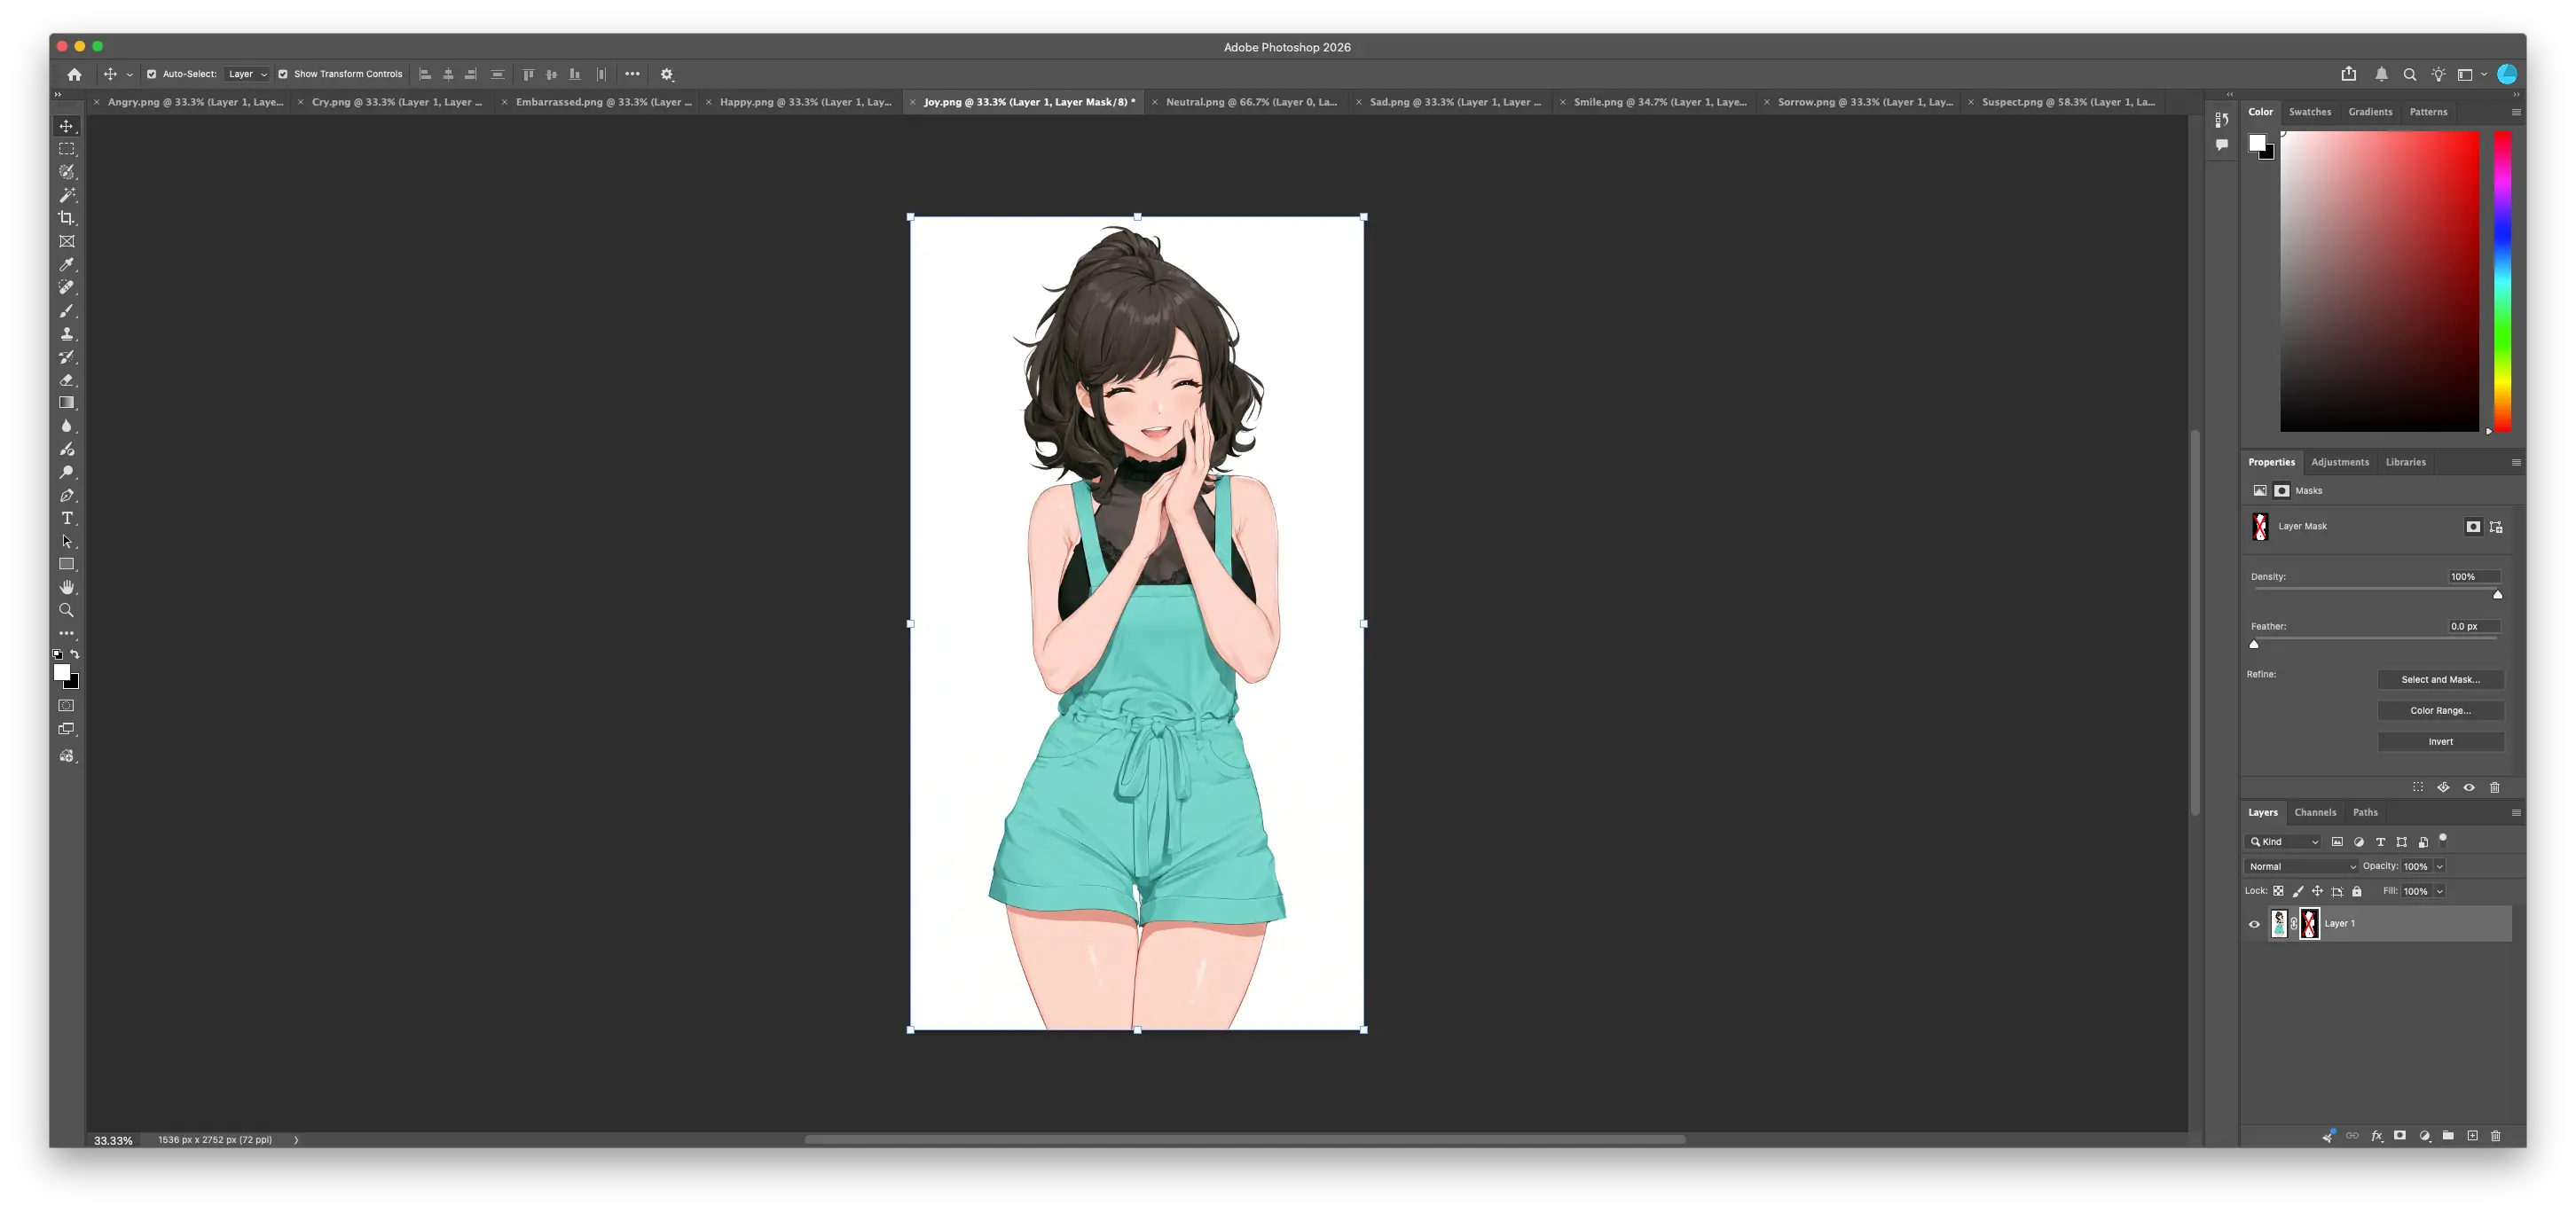2576x1213 pixels.
Task: Switch to the Swatches tab
Action: click(2310, 112)
